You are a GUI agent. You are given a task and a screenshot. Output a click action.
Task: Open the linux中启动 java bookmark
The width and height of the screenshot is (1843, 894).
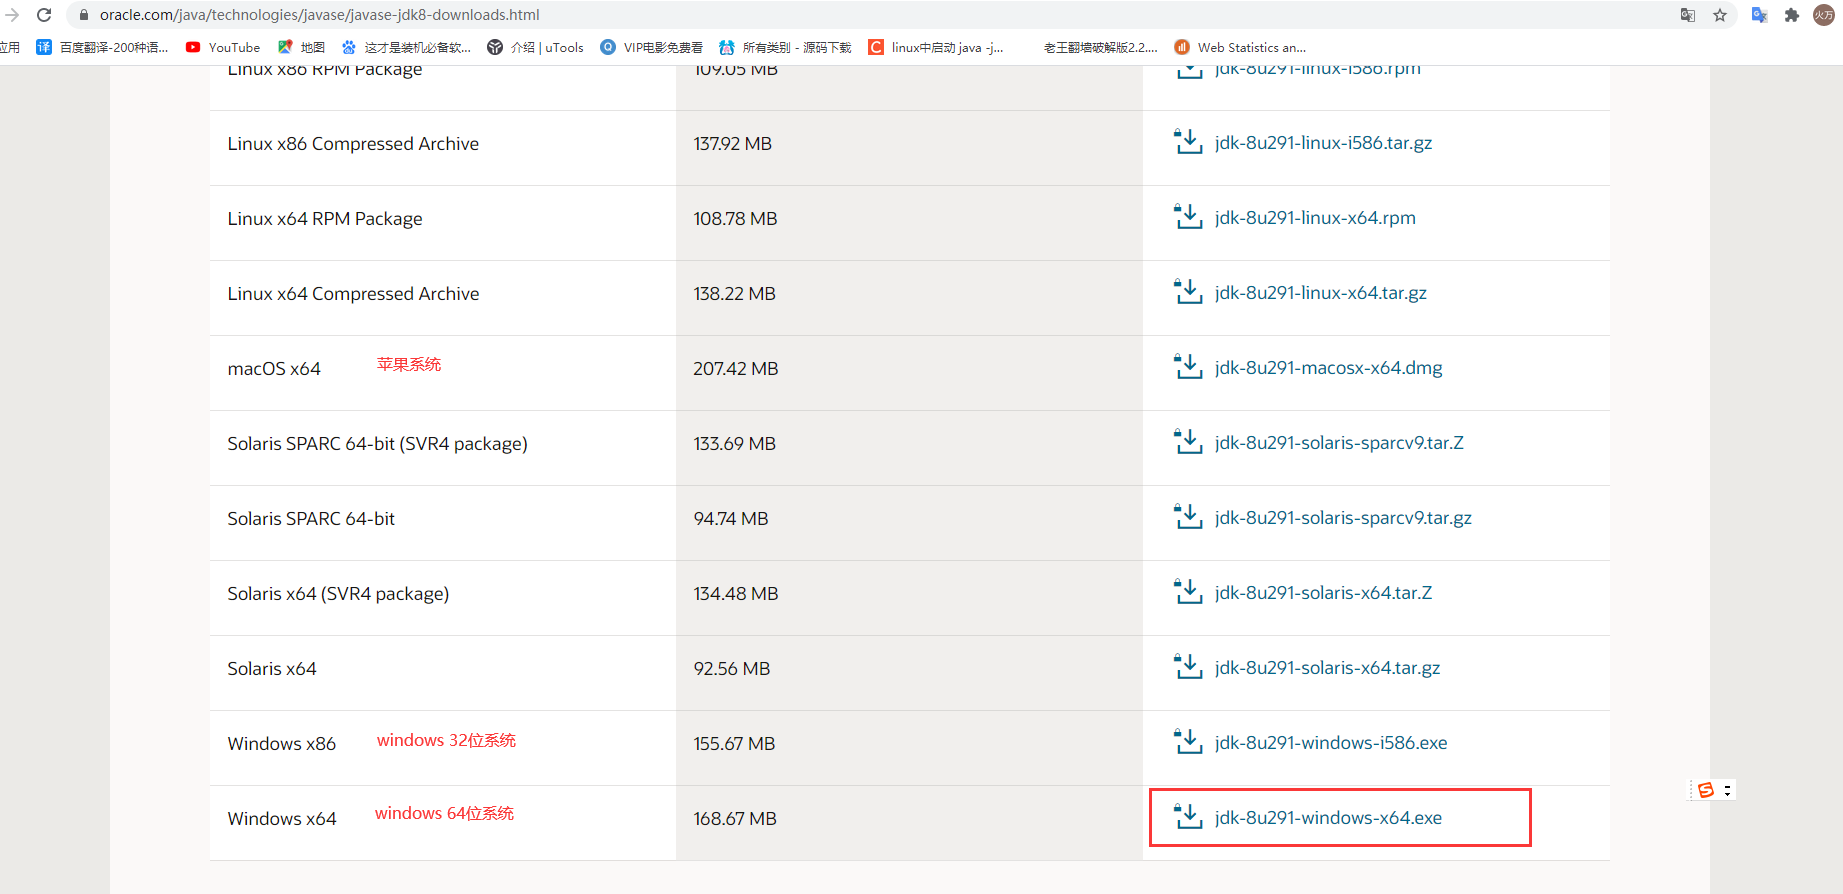(x=936, y=47)
